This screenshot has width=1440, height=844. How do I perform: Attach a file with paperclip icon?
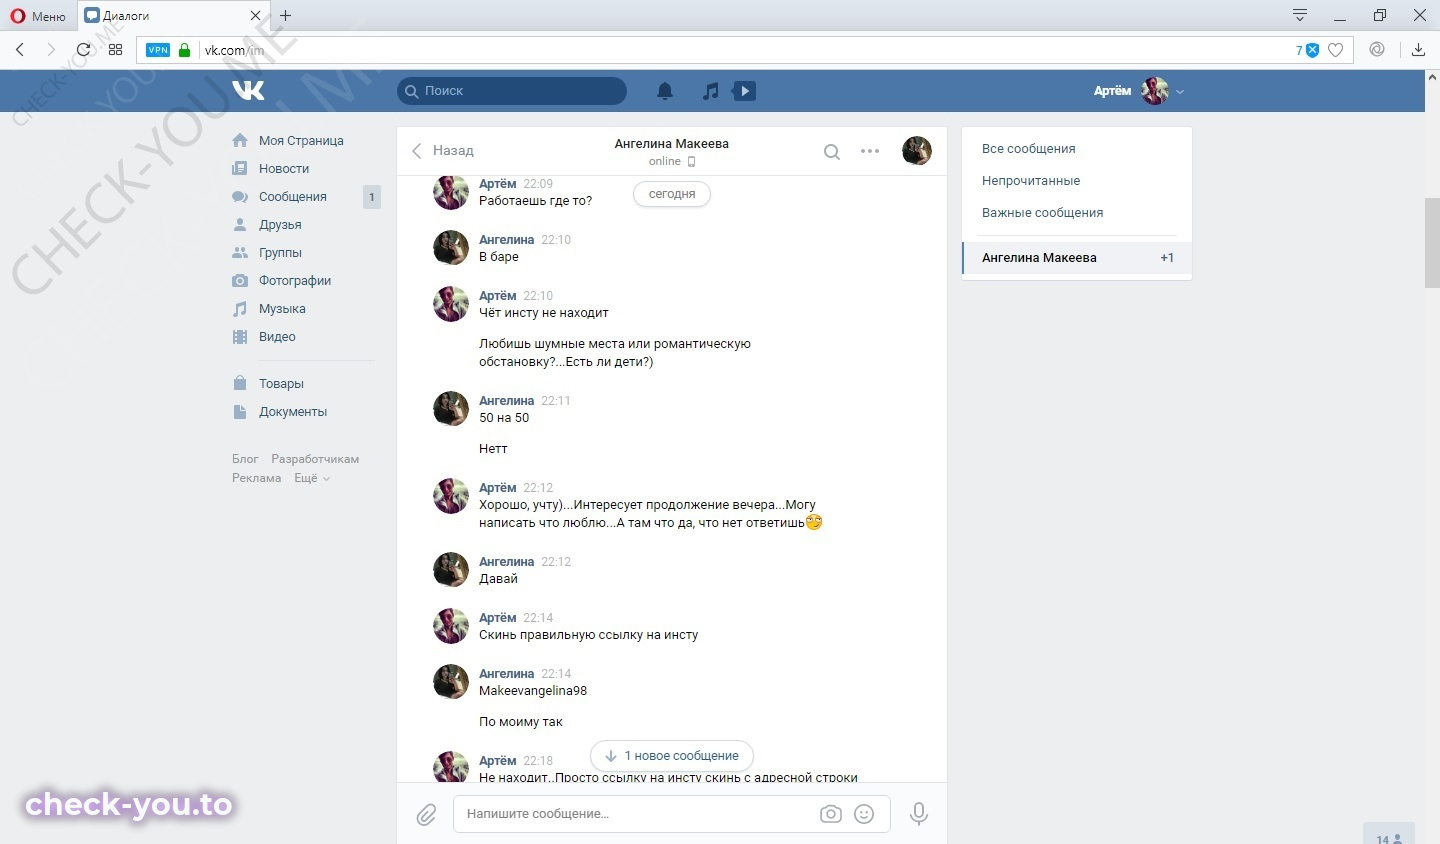pyautogui.click(x=427, y=815)
